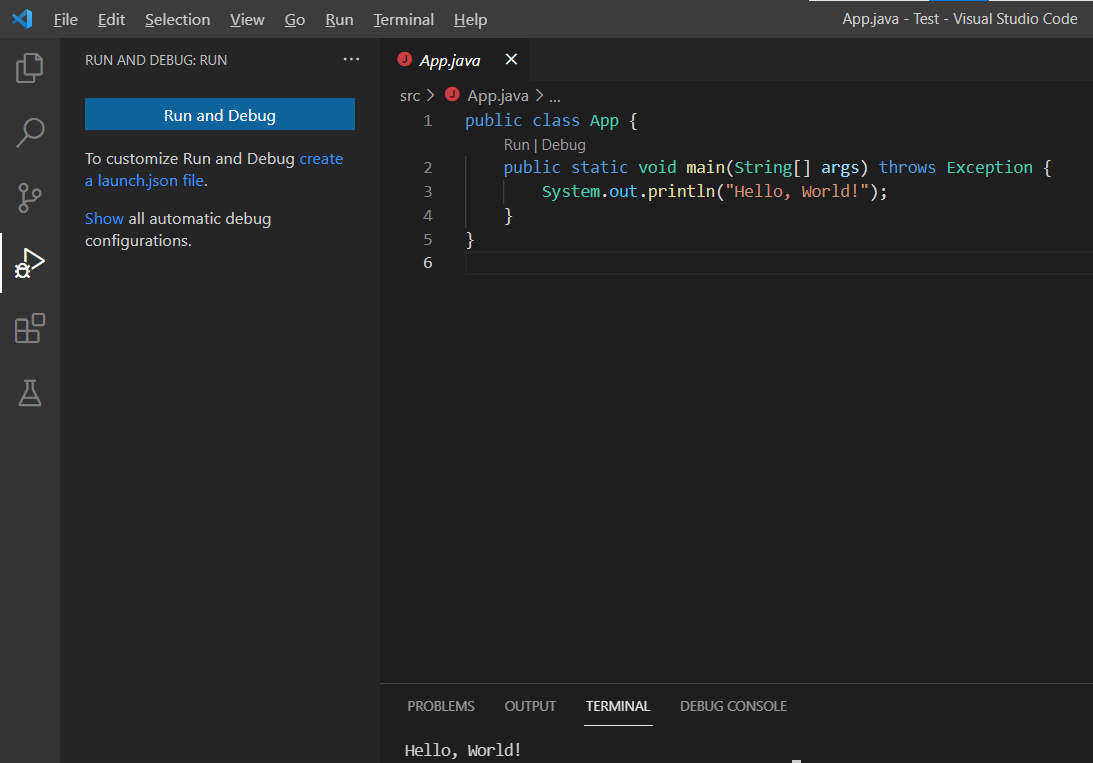The image size is (1093, 763).
Task: Open the symbol breadcrumb ellipsis
Action: tap(555, 95)
